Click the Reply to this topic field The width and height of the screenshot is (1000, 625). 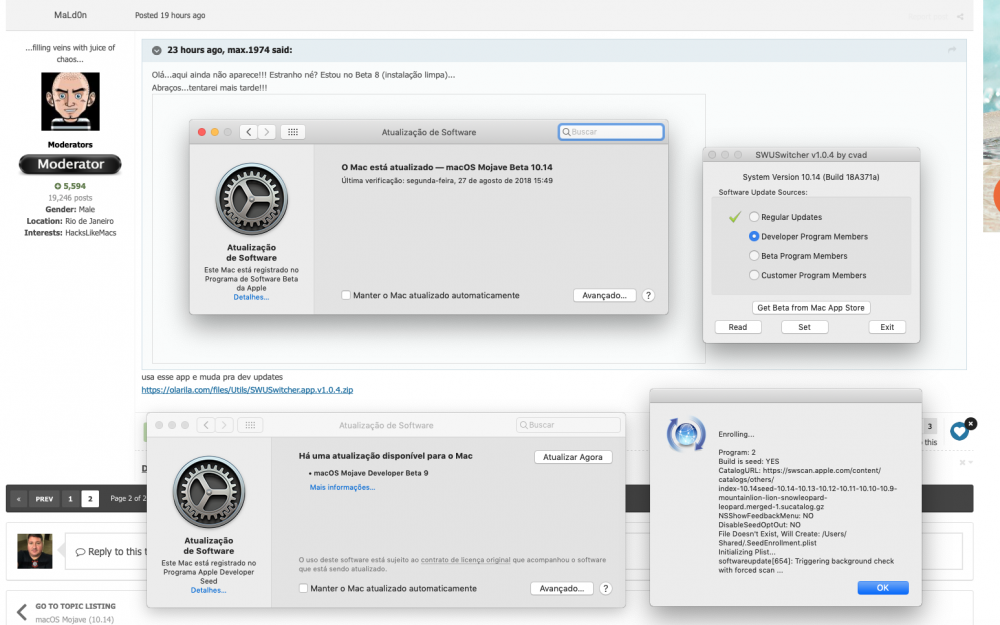[x=513, y=551]
